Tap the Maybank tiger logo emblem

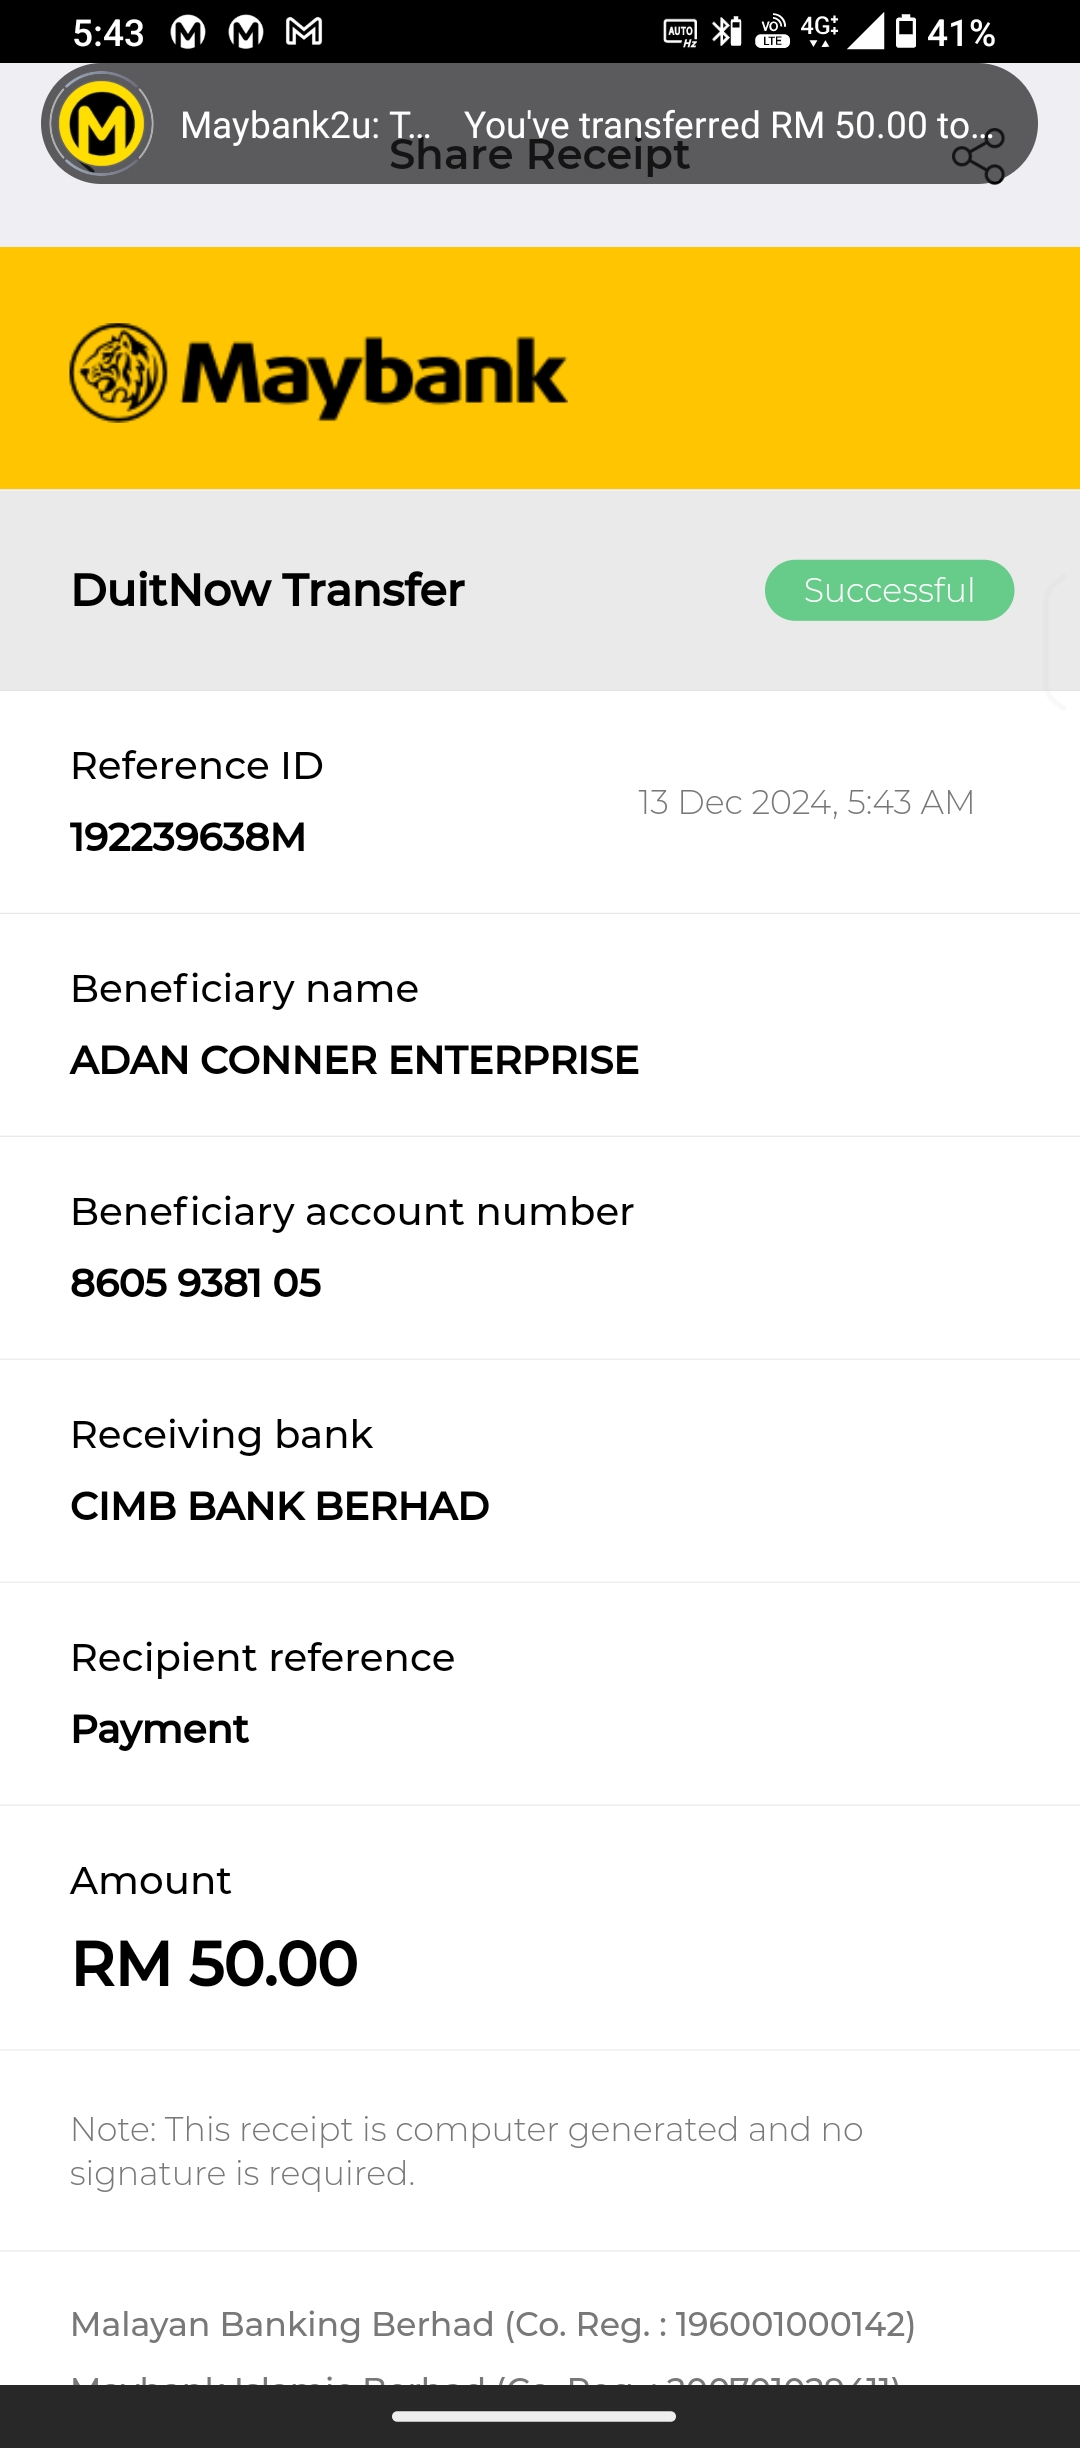[118, 373]
